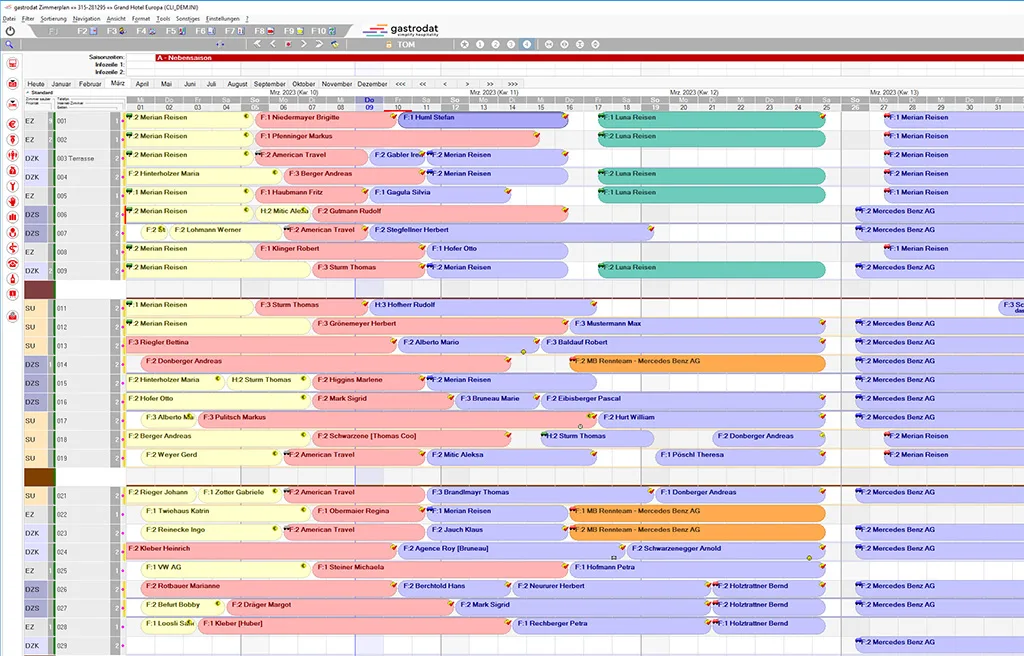
Task: Select the Niedermayer Brigitte booking
Action: coord(326,118)
